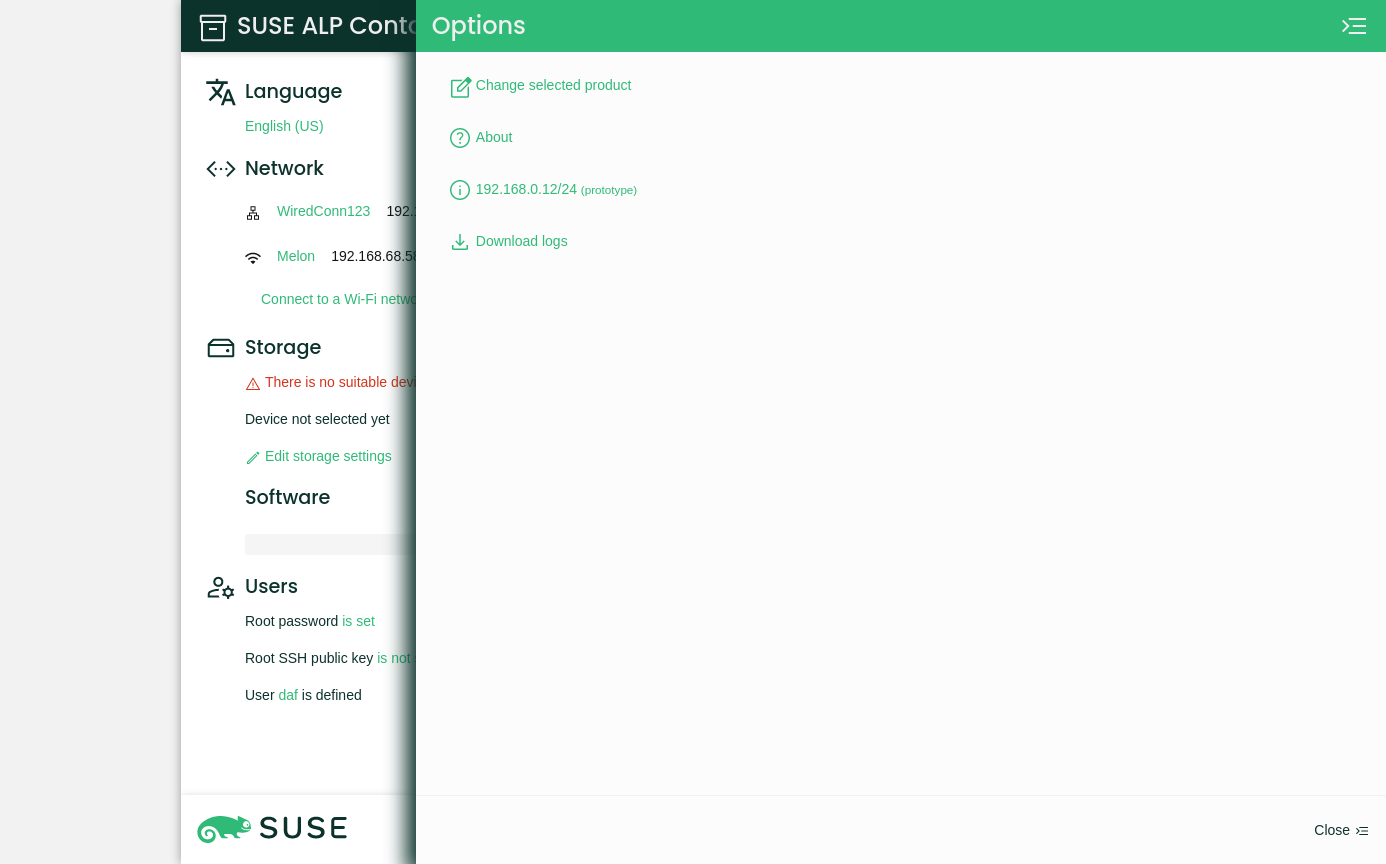Select Download logs link
This screenshot has height=864, width=1386.
point(522,241)
